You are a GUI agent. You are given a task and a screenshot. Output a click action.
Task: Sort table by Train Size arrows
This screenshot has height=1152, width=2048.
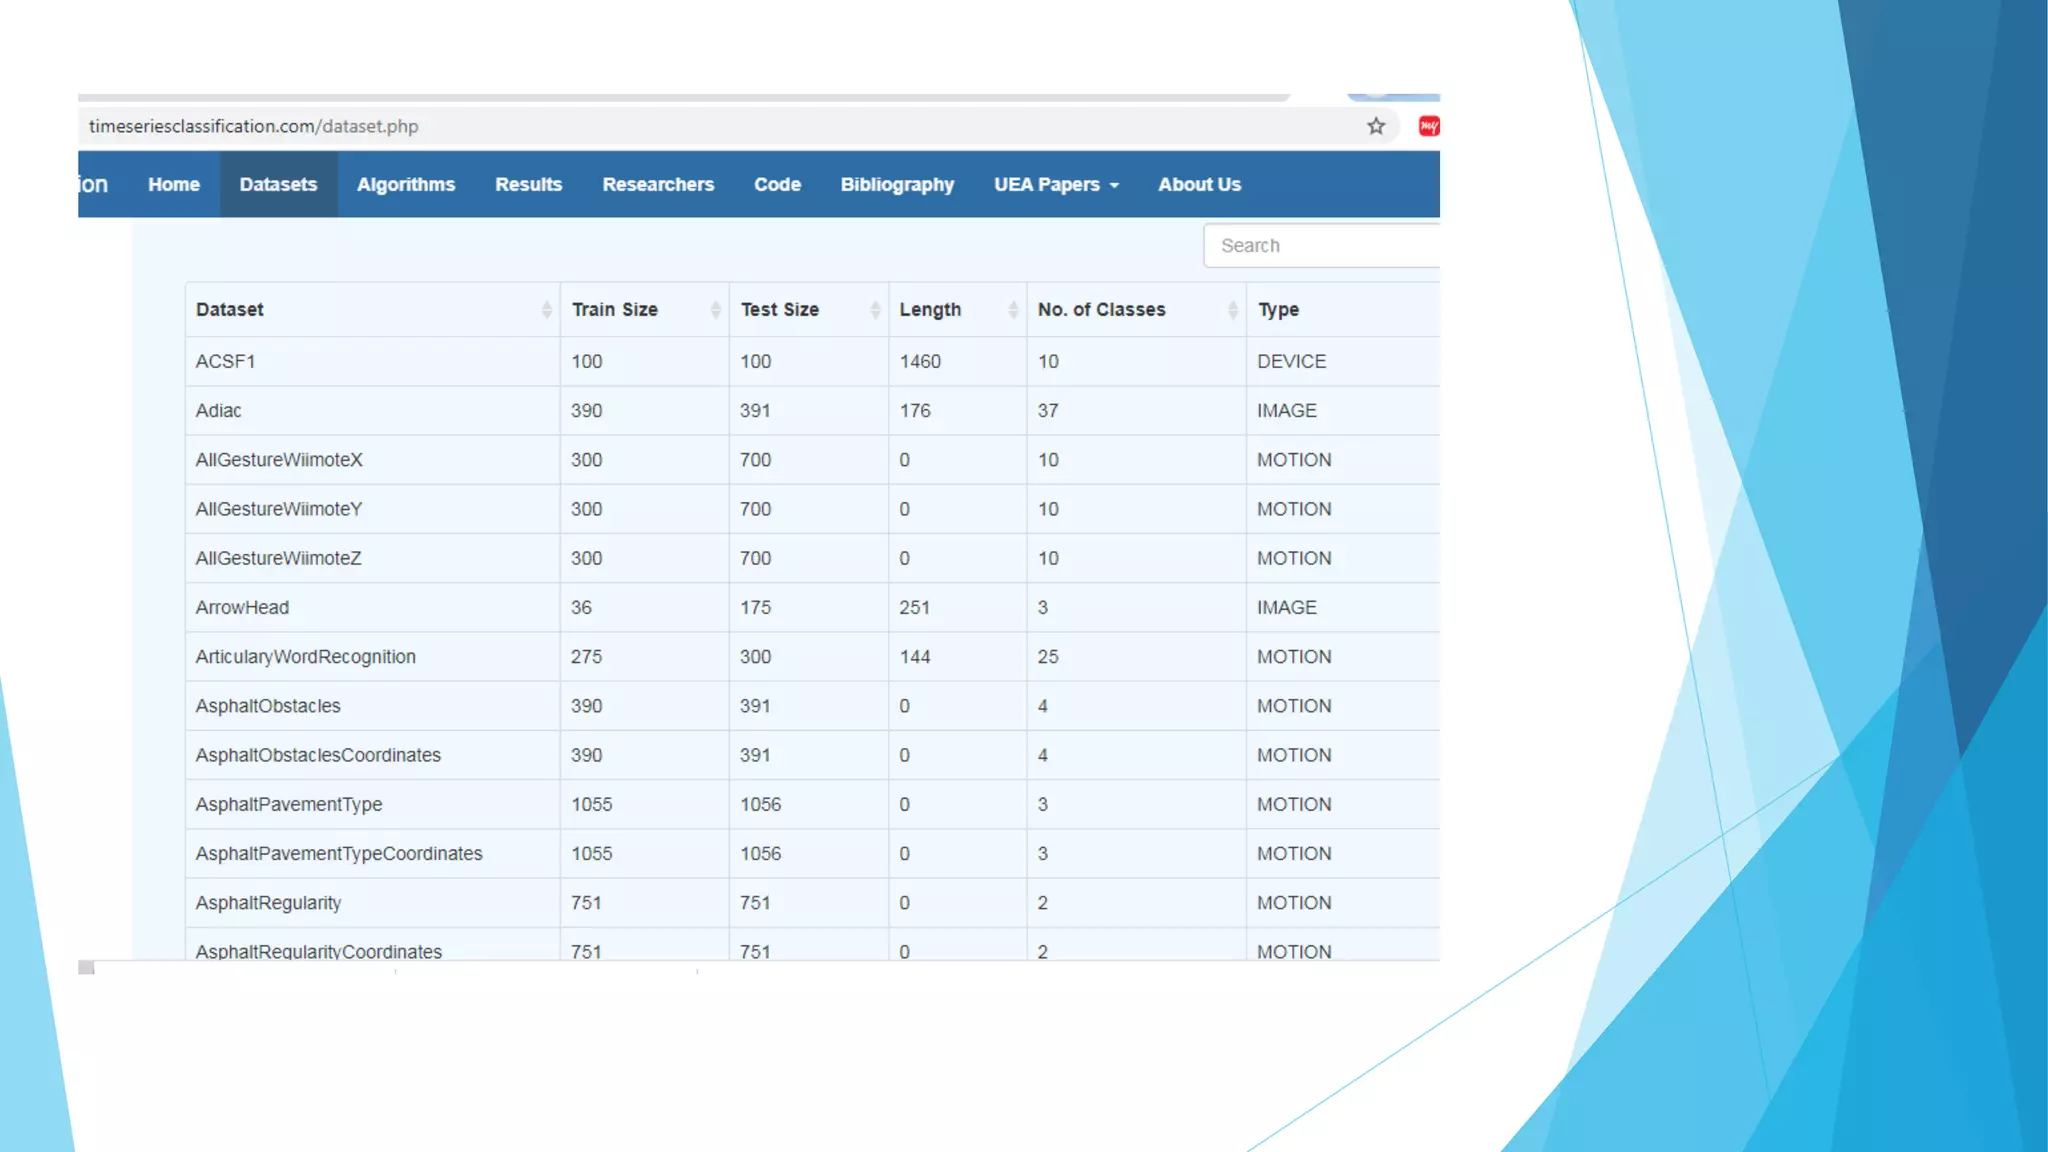pyautogui.click(x=715, y=310)
